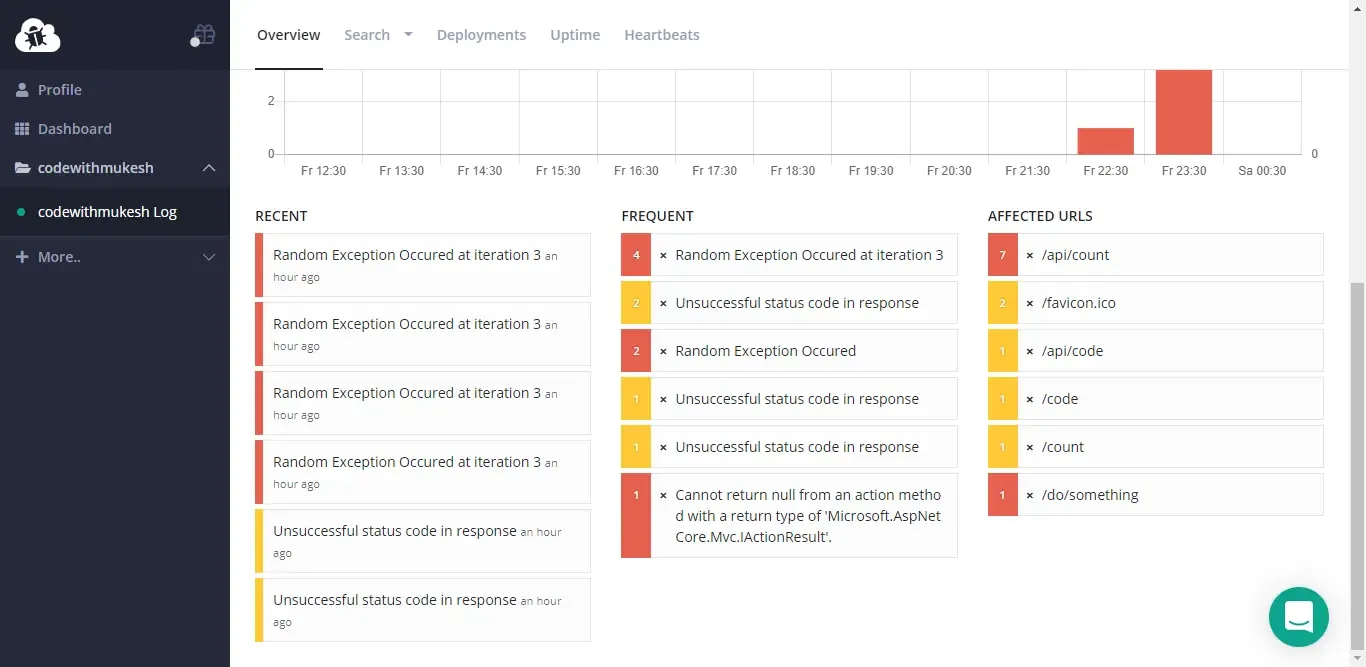Switch to the Deployments tab
The height and width of the screenshot is (667, 1366).
(x=481, y=34)
